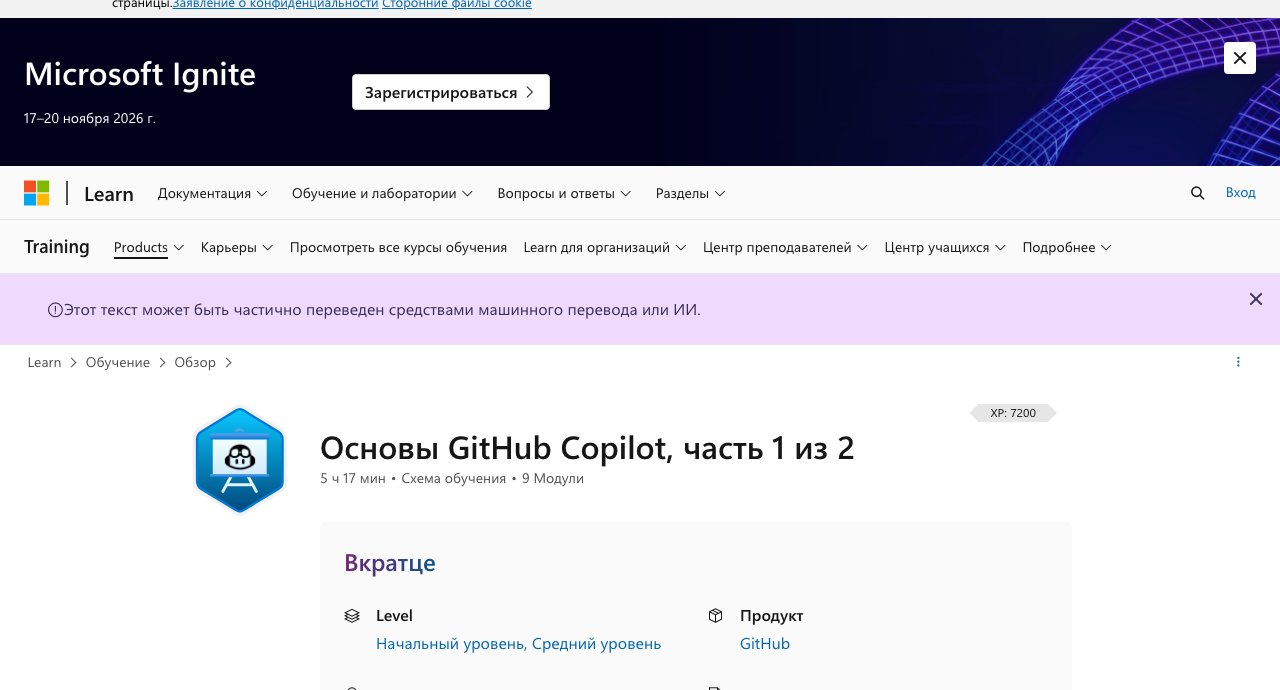Click the Основы GitHub Copilot title
The image size is (1280, 690).
click(x=587, y=448)
